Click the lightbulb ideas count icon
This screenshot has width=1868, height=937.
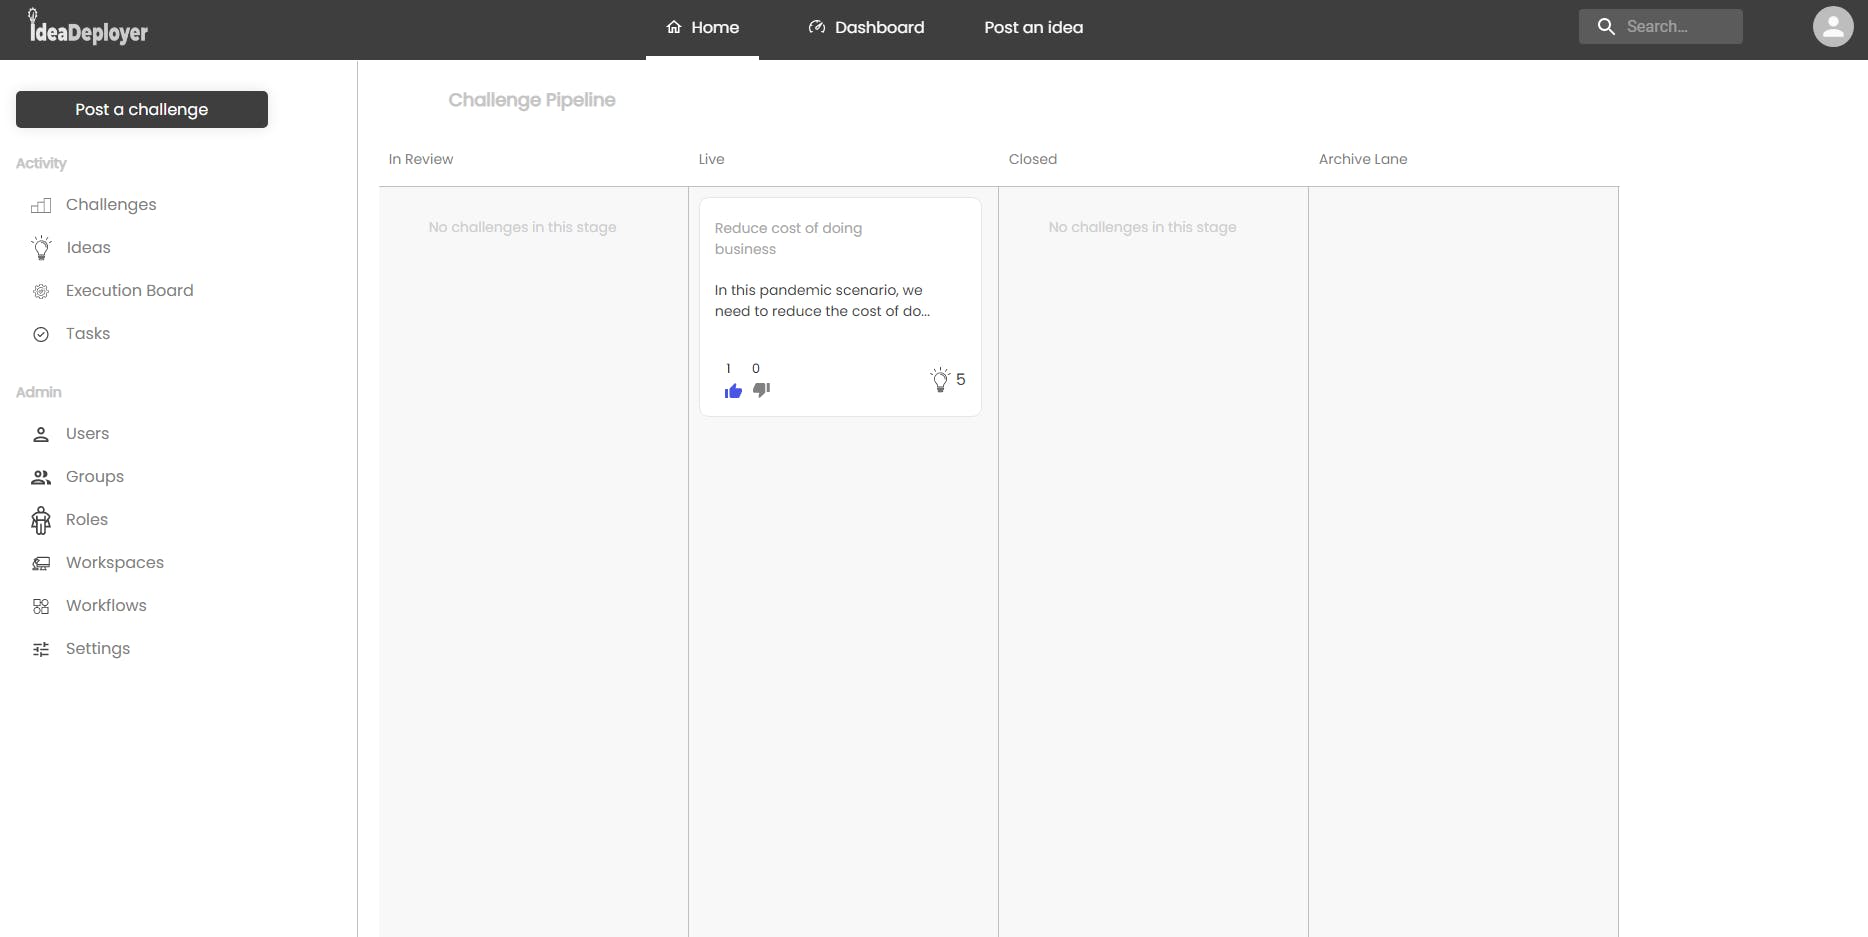pyautogui.click(x=940, y=379)
